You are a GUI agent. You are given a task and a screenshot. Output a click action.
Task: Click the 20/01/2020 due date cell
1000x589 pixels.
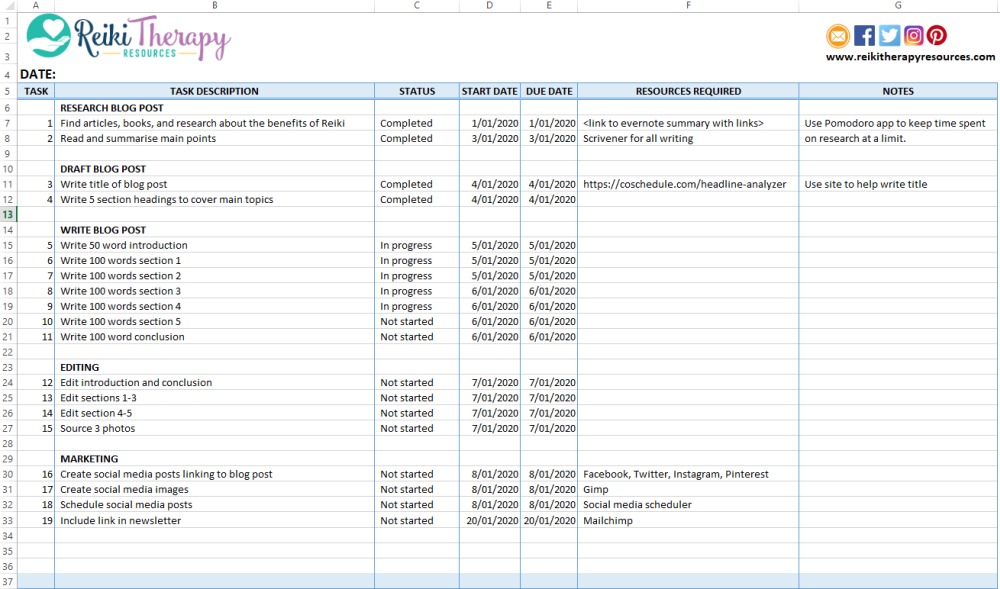(x=548, y=520)
